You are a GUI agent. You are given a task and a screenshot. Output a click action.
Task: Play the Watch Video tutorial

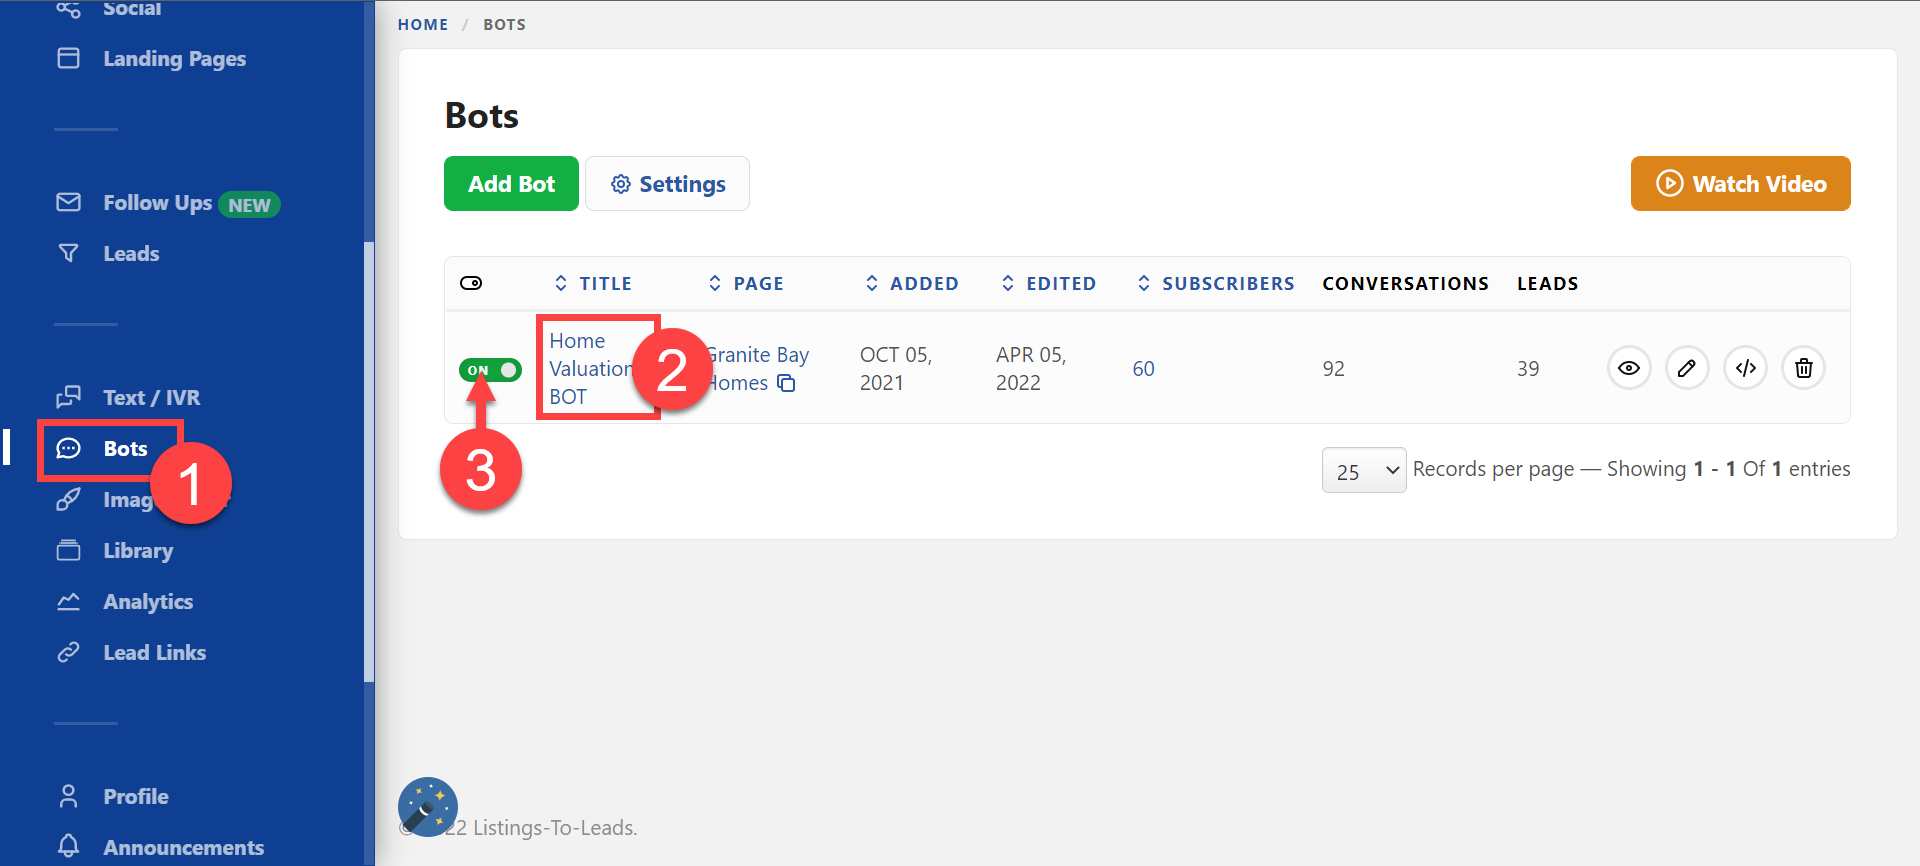click(1740, 184)
